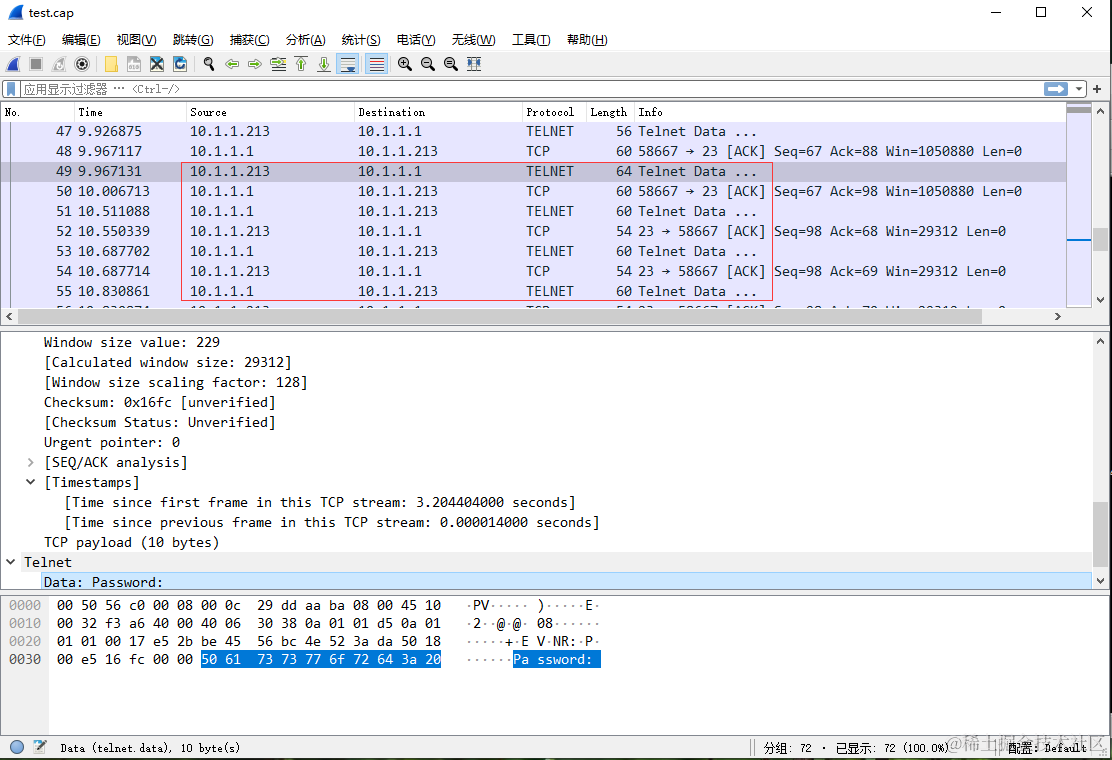1112x760 pixels.
Task: Toggle auto-scroll during live capture
Action: [348, 65]
